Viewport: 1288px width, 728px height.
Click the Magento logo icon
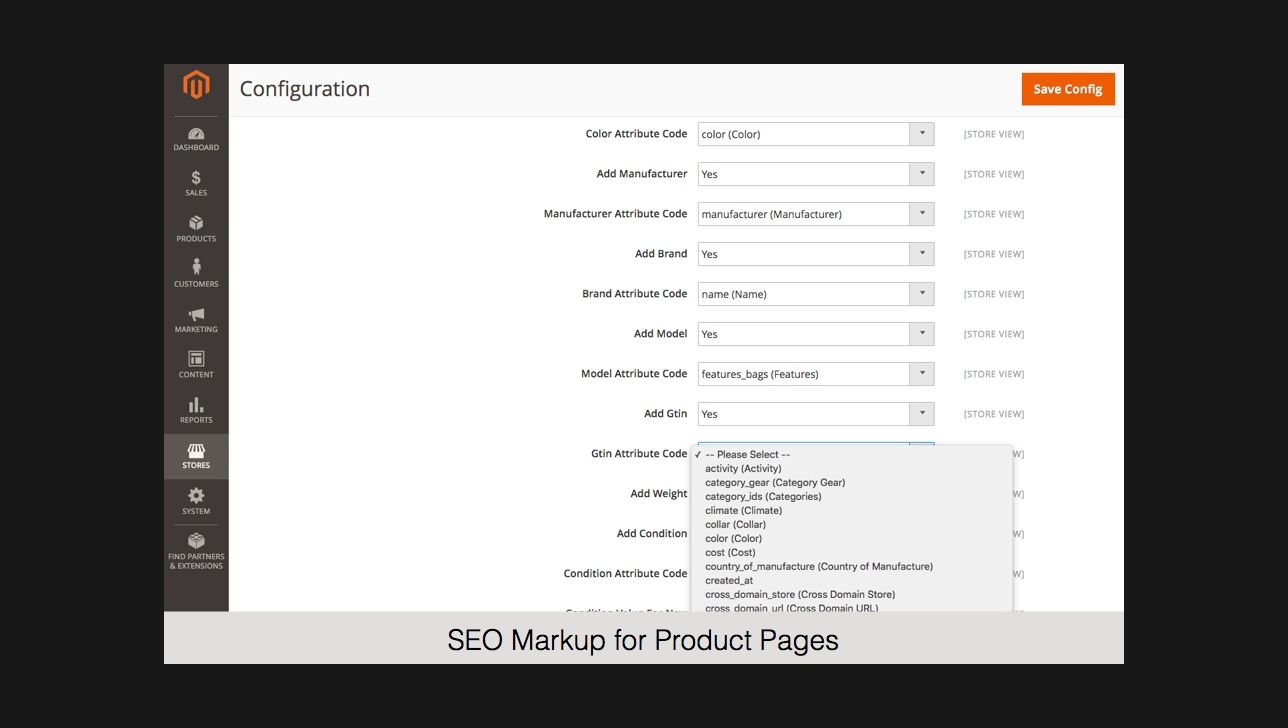point(196,86)
